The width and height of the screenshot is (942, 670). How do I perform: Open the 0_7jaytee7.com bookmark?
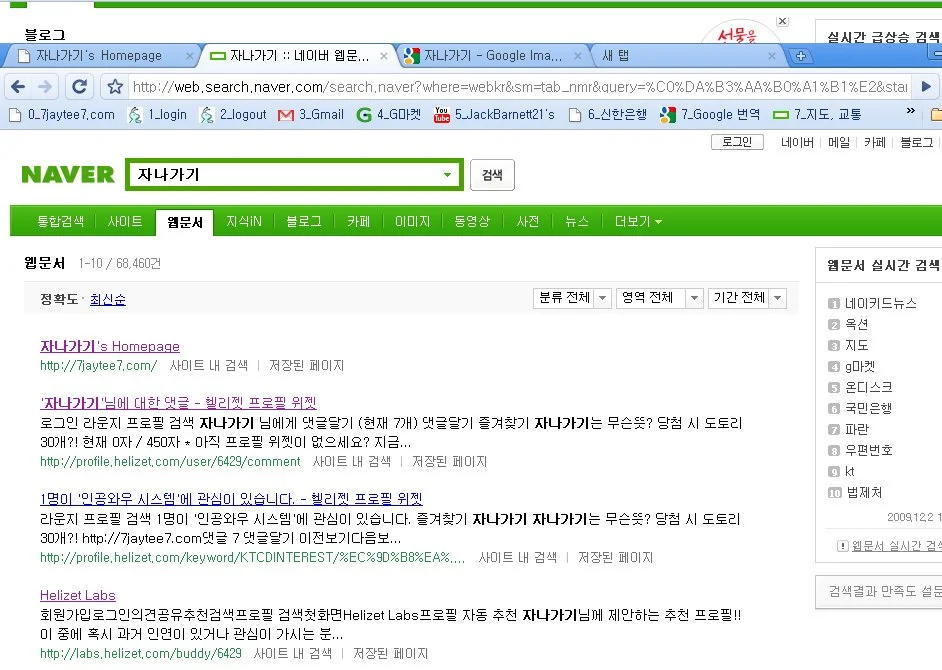click(62, 114)
